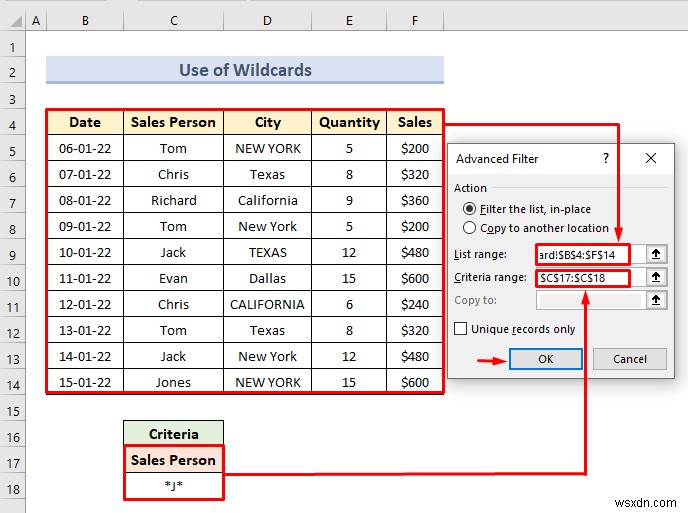Select column E header
The height and width of the screenshot is (513, 688).
[x=349, y=21]
